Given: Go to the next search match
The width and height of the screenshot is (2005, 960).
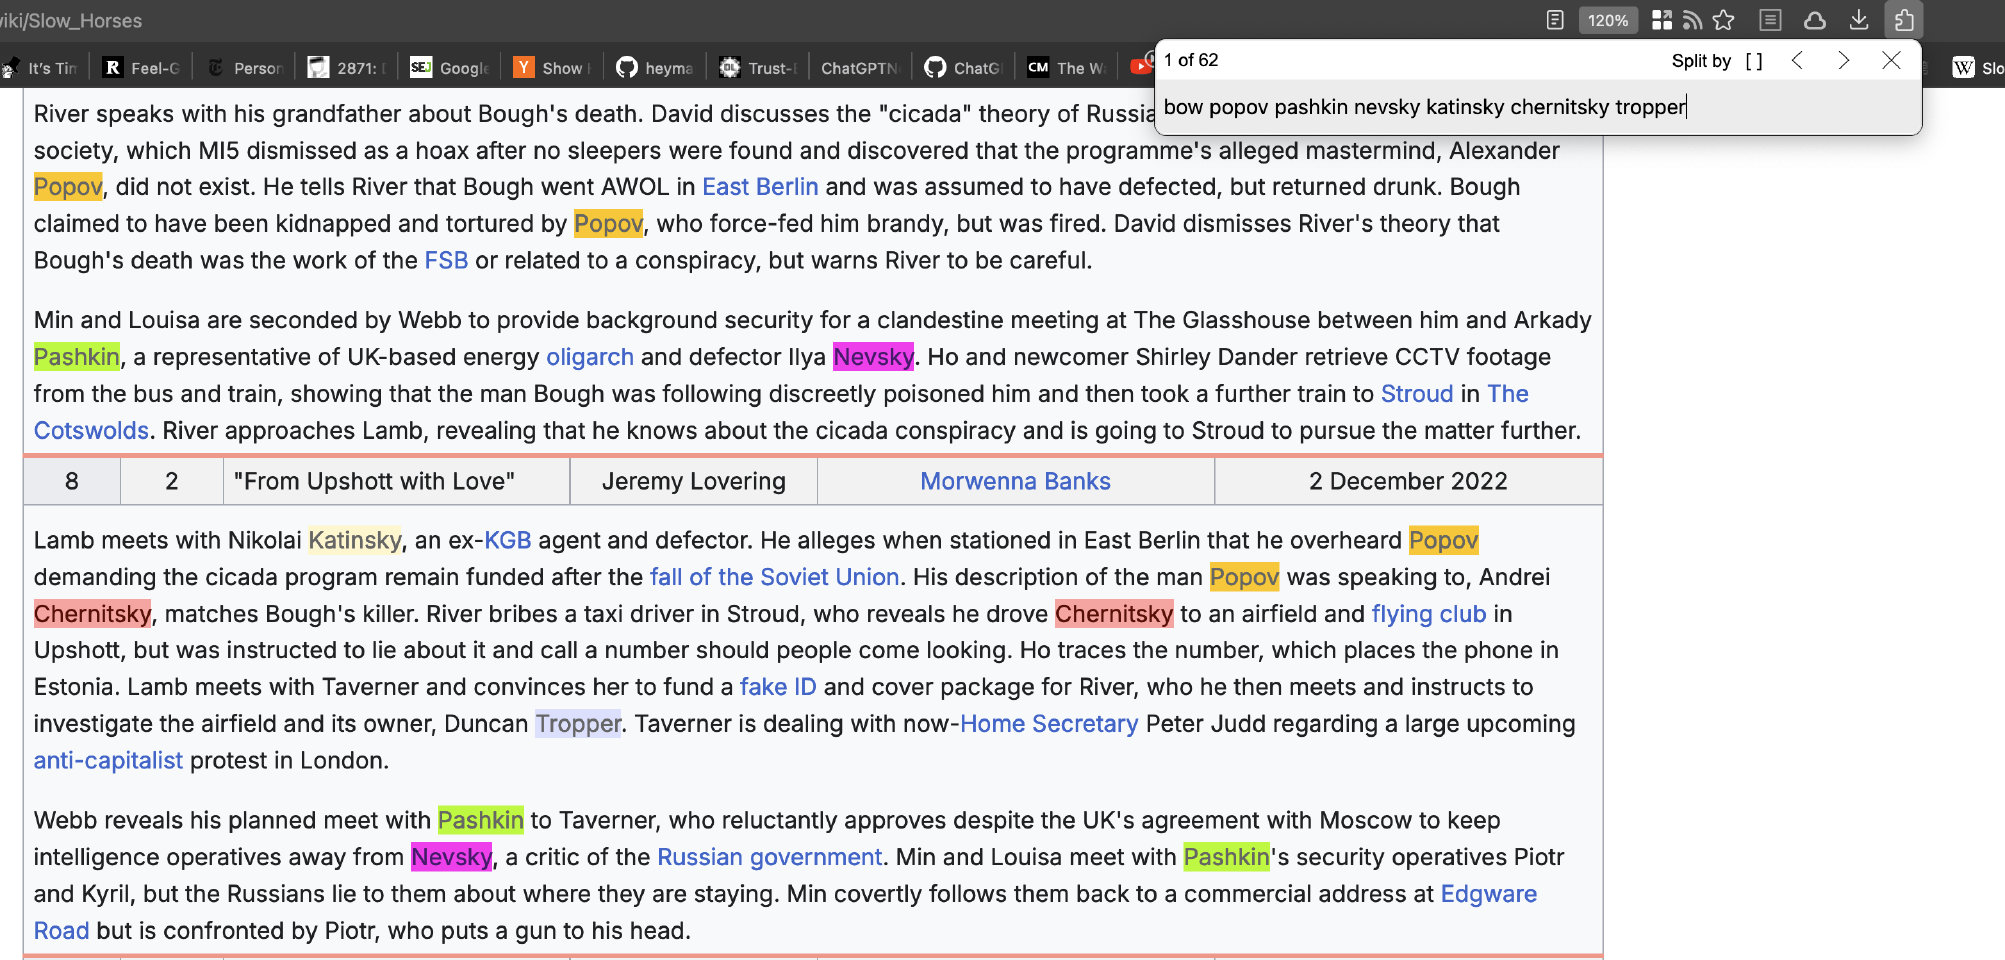Looking at the screenshot, I should click(x=1843, y=61).
